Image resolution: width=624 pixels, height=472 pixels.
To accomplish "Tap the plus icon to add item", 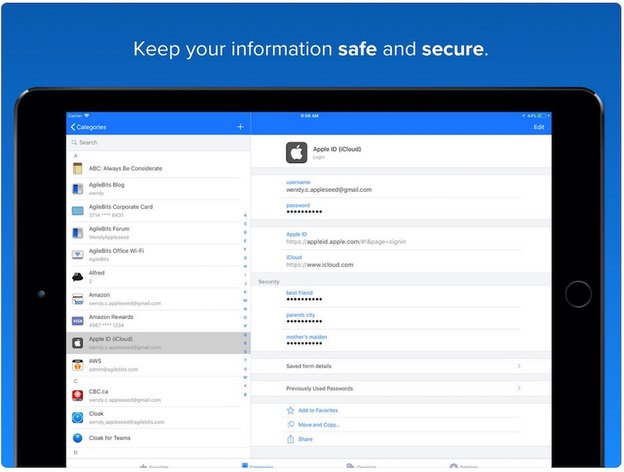I will (240, 127).
